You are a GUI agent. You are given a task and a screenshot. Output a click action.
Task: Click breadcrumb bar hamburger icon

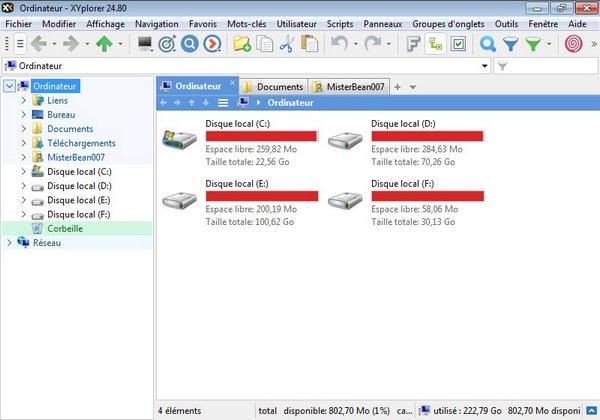[x=223, y=103]
